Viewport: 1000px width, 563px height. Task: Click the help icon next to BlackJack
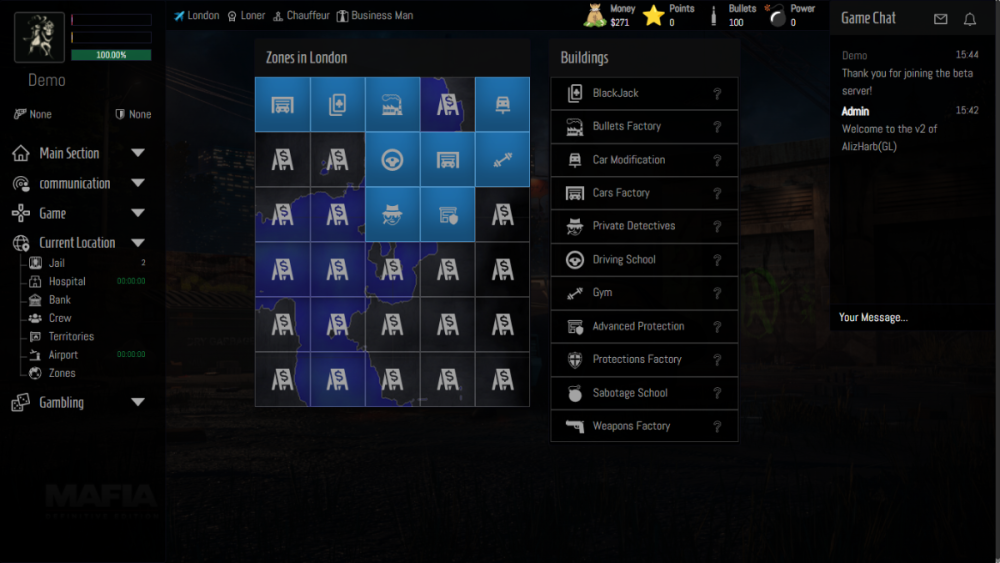tap(717, 94)
